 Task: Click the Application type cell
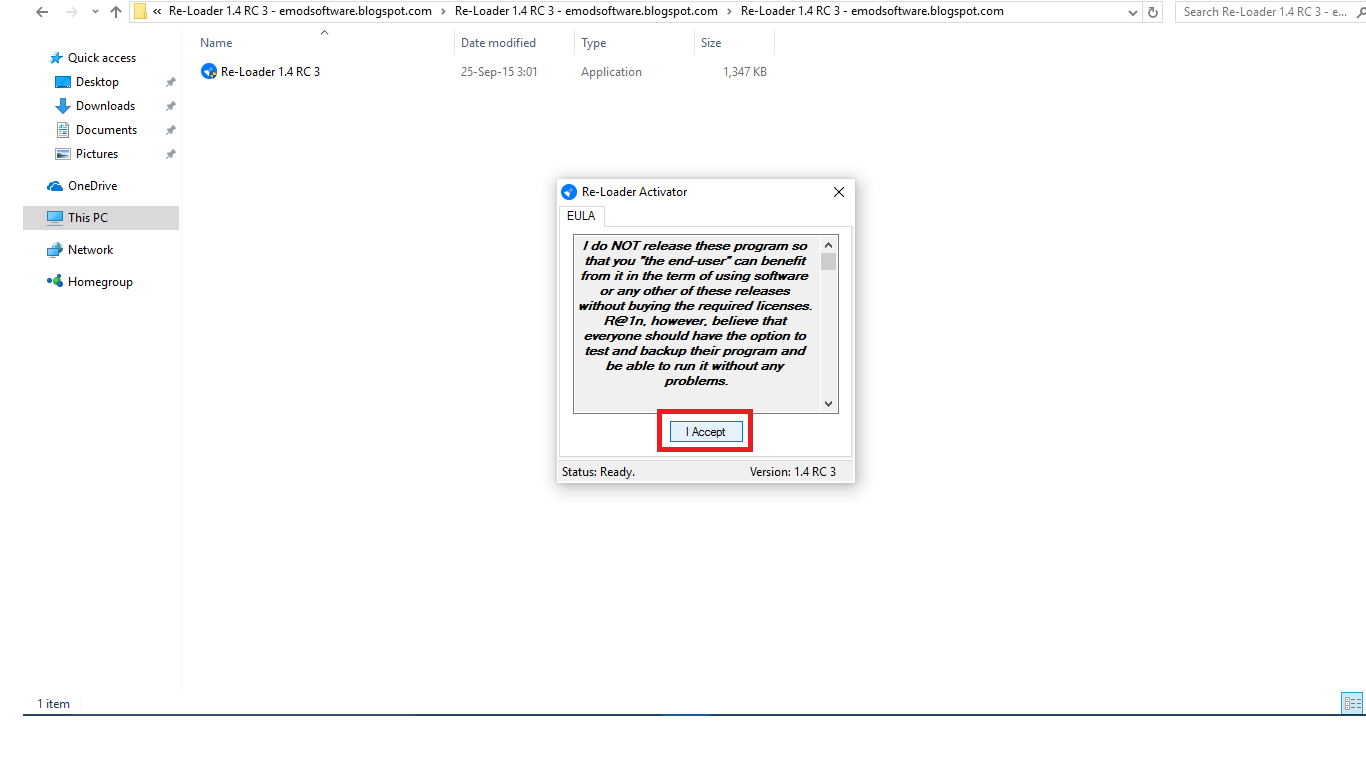pos(611,72)
